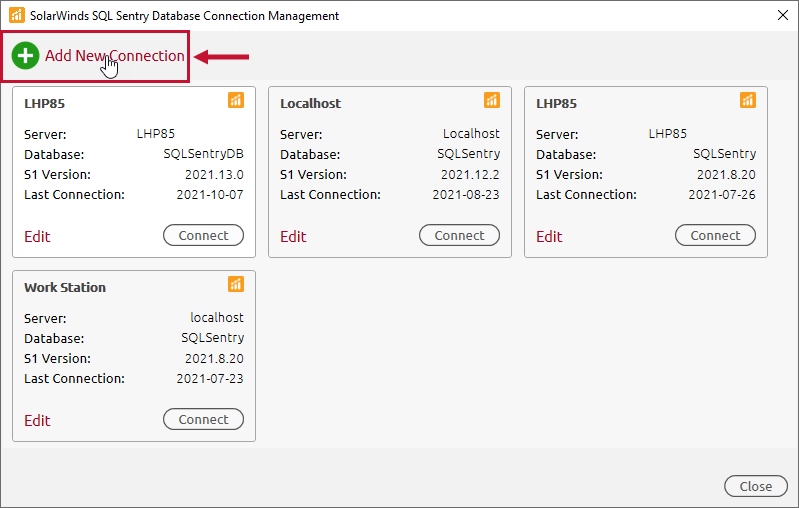Image resolution: width=799 pixels, height=508 pixels.
Task: Click the Close button at the bottom
Action: click(756, 487)
